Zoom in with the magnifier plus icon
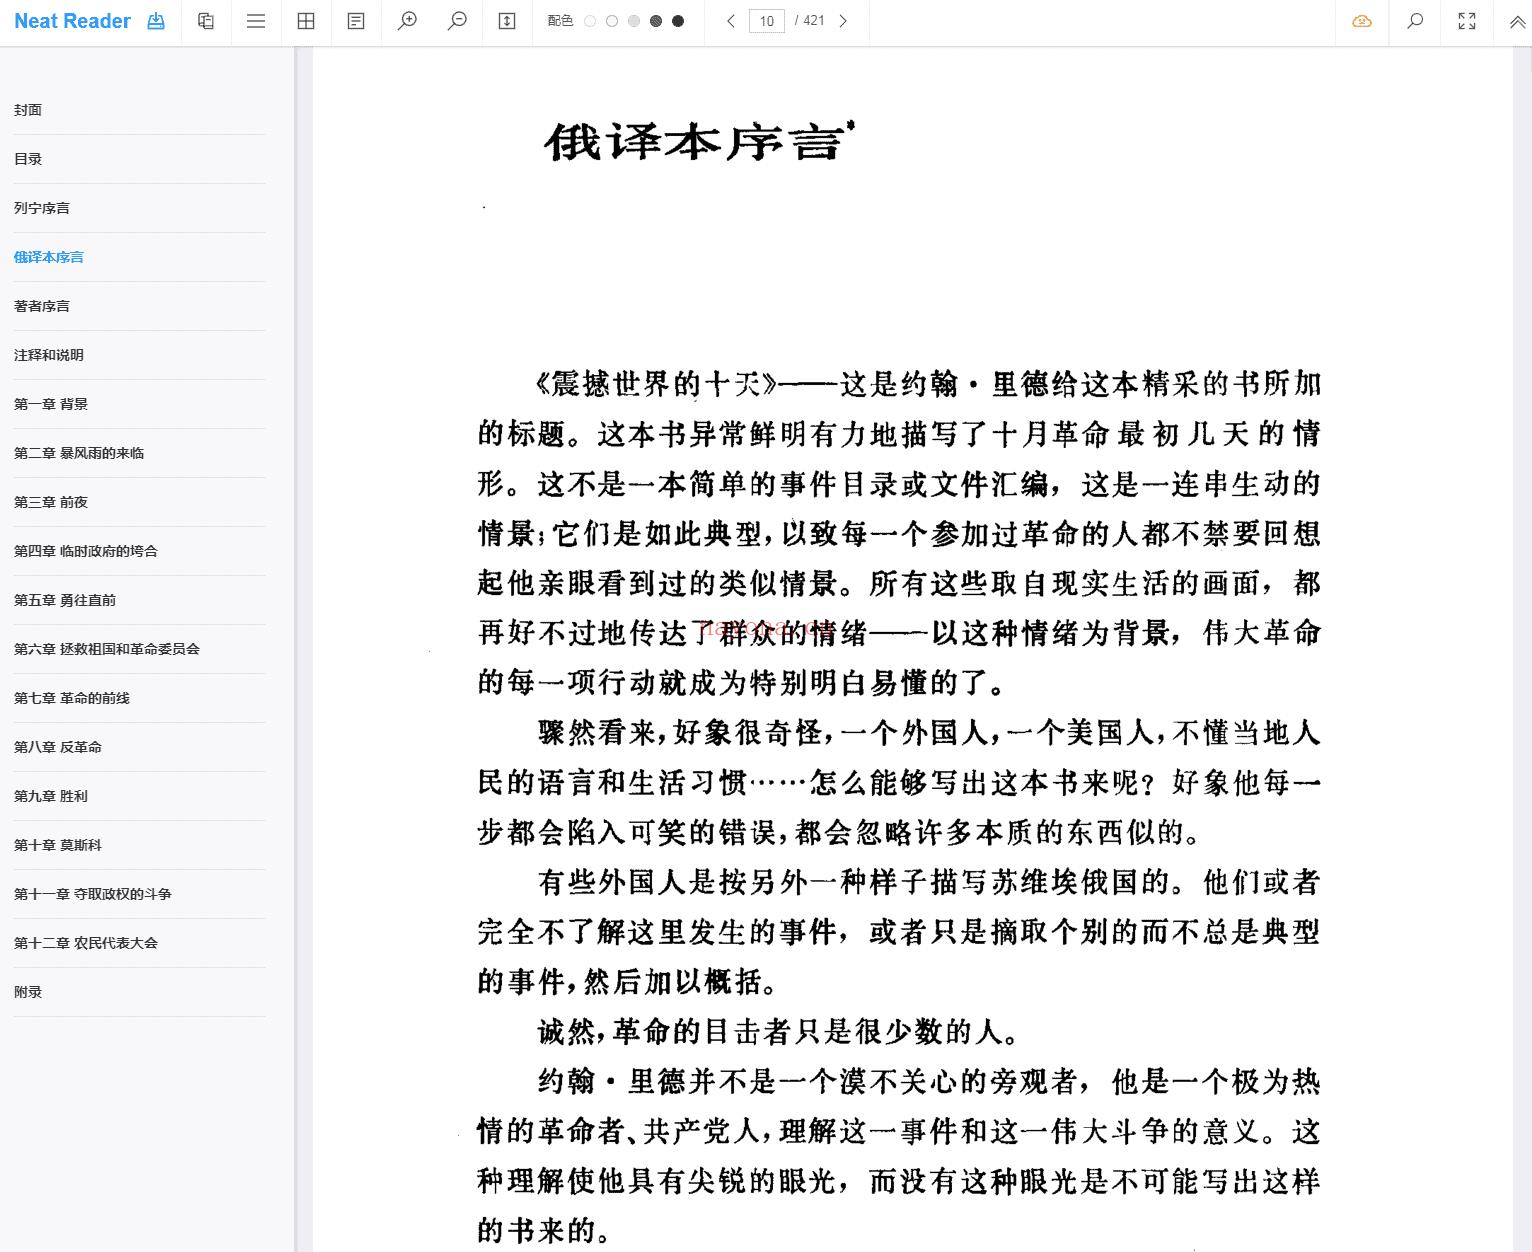1532x1252 pixels. point(407,21)
